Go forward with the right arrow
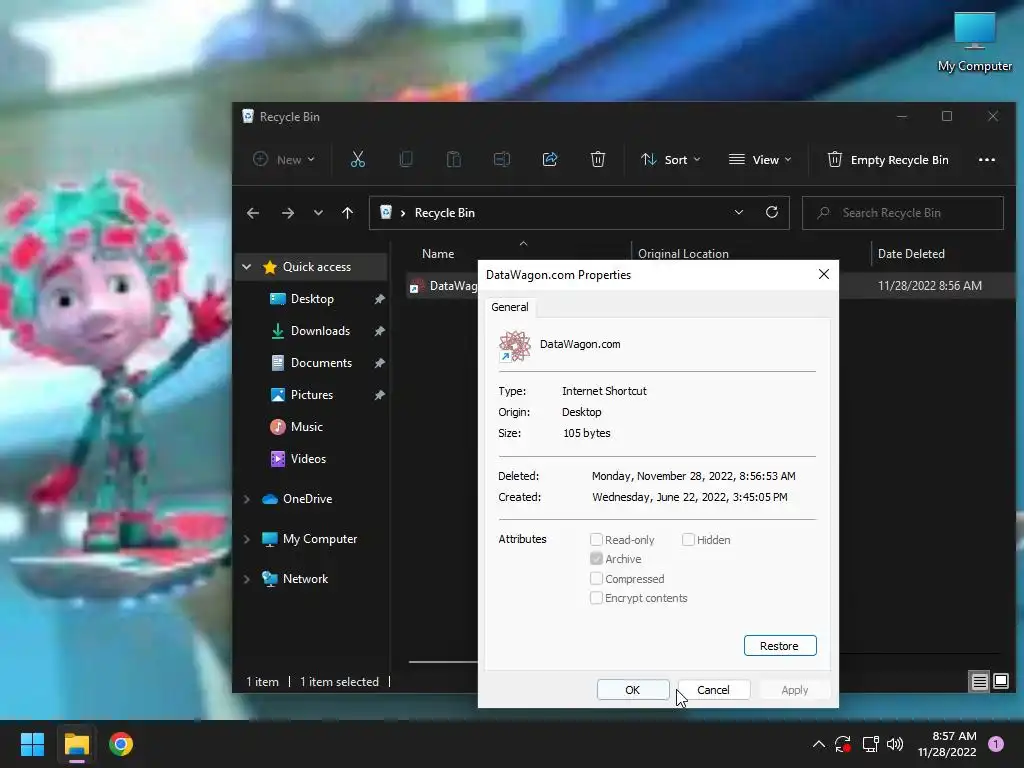1024x768 pixels. pyautogui.click(x=287, y=213)
